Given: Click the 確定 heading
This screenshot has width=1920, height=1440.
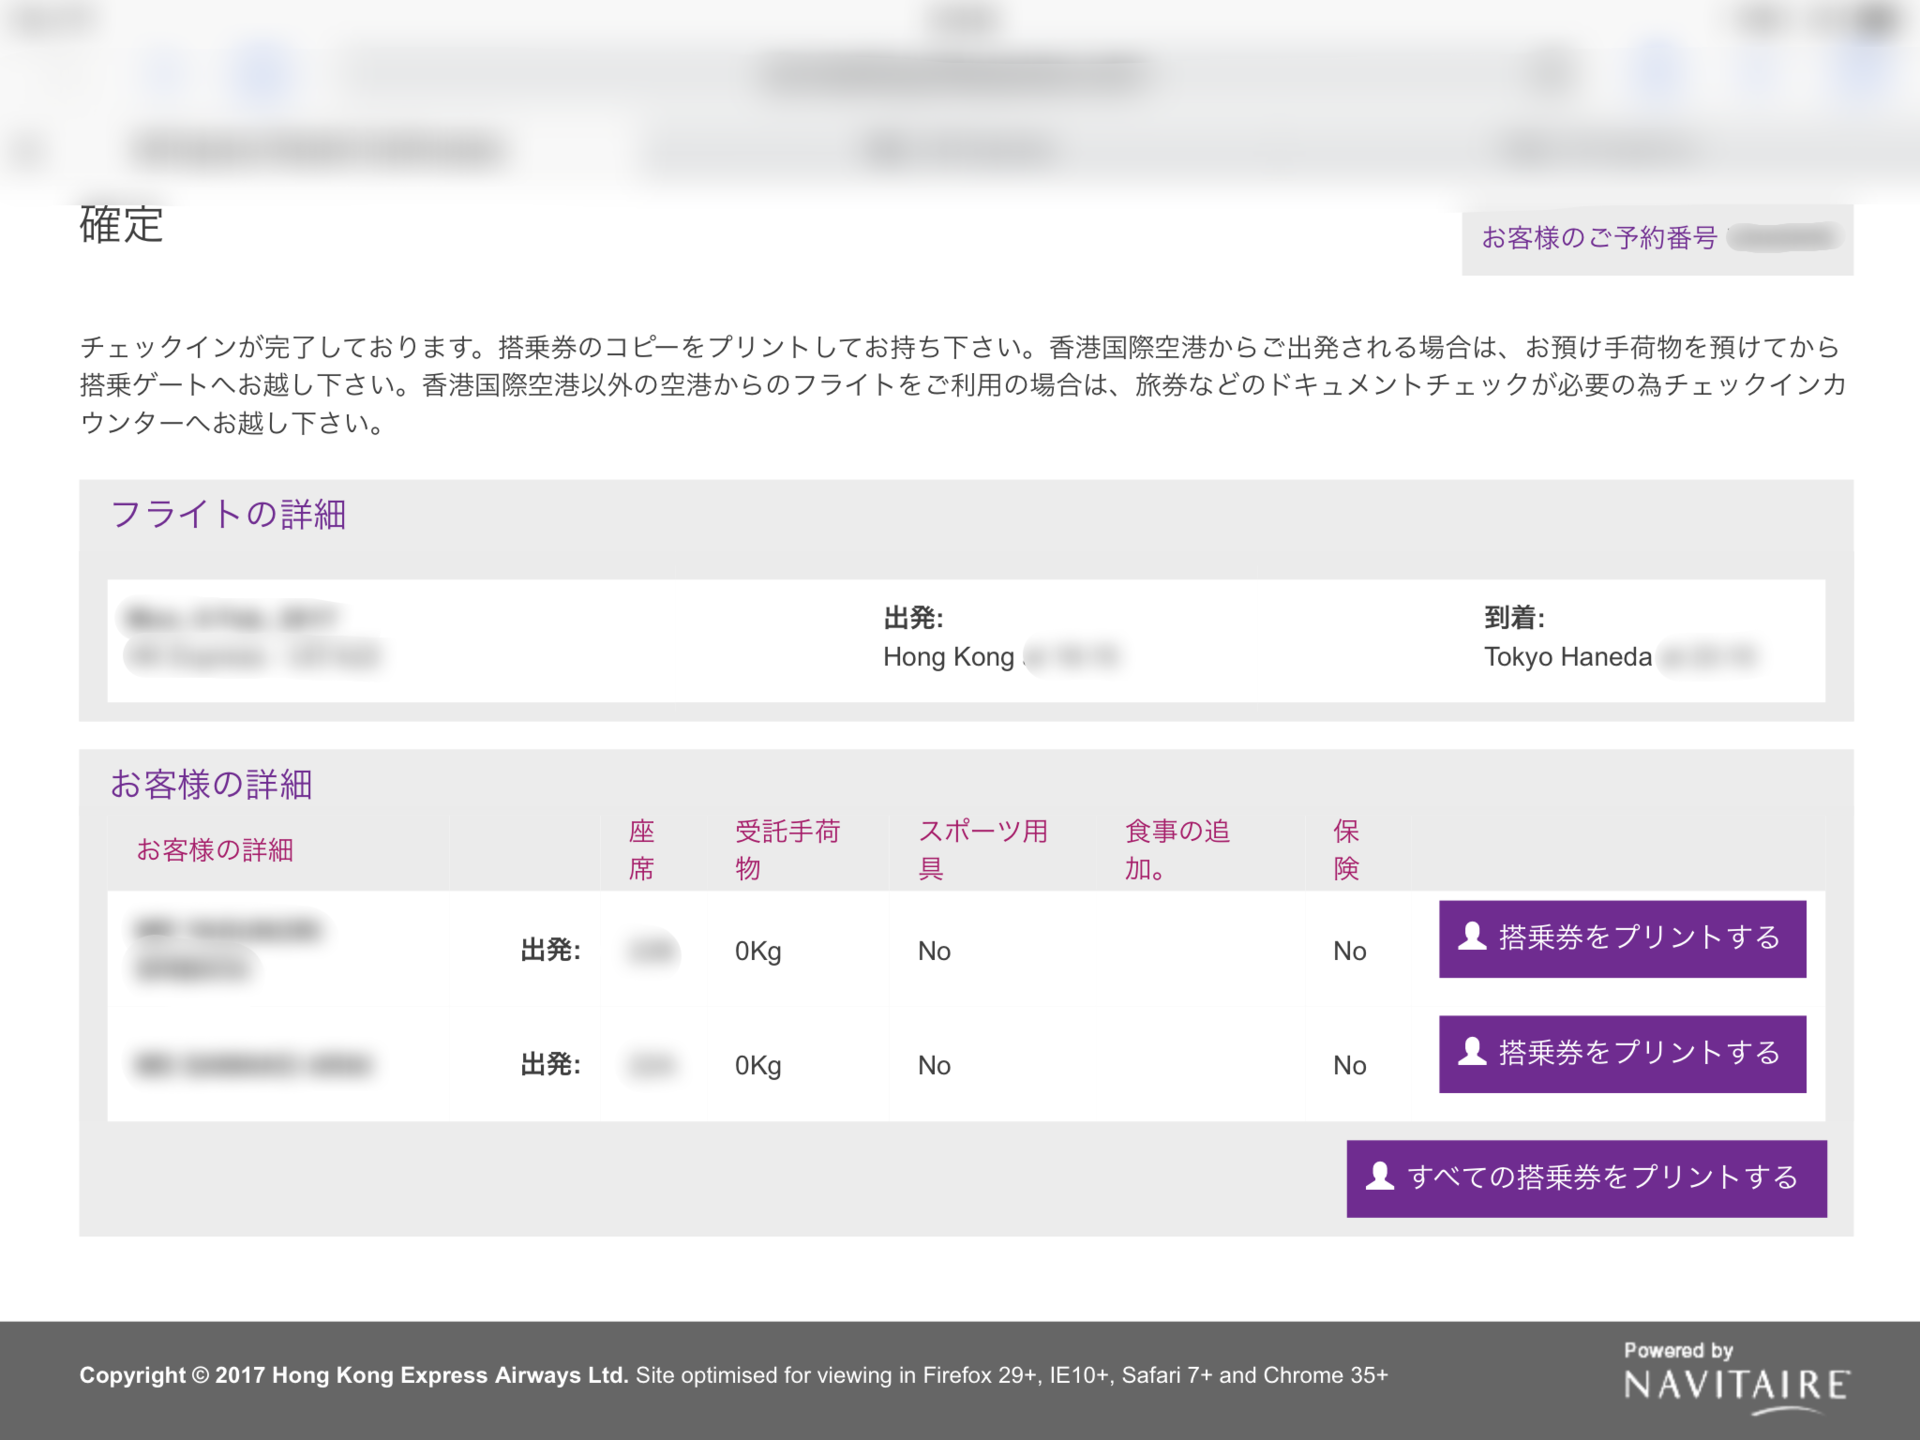Looking at the screenshot, I should click(121, 225).
